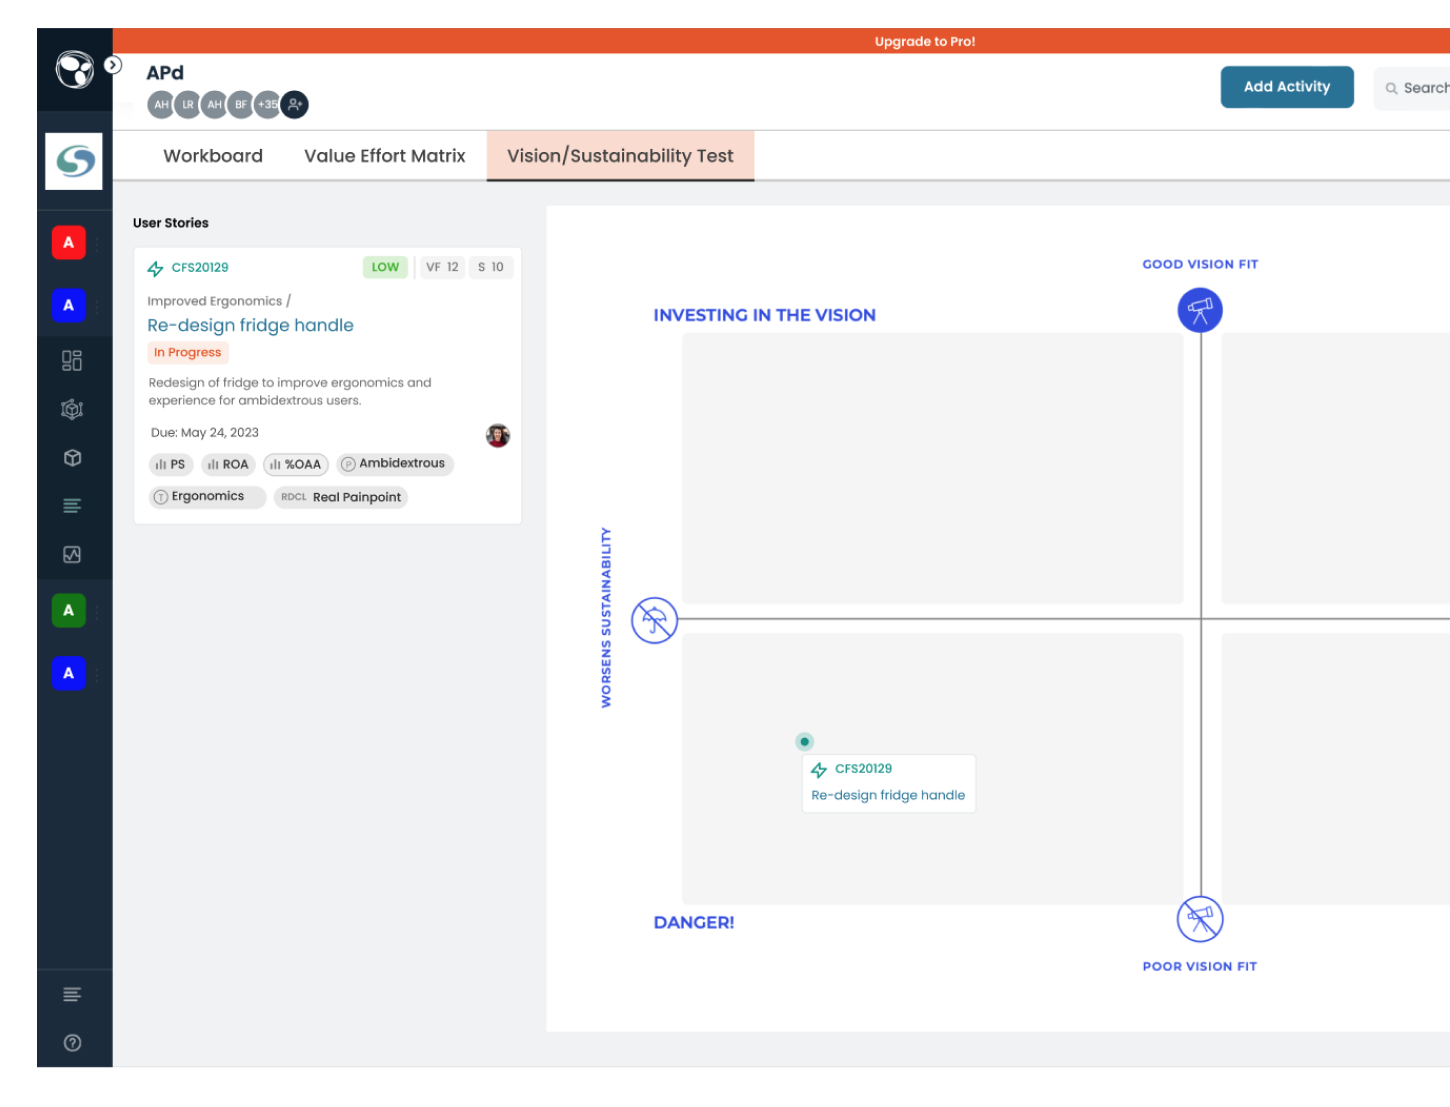
Task: Click the INVESTING IN THE VISION quadrant label
Action: (x=765, y=315)
